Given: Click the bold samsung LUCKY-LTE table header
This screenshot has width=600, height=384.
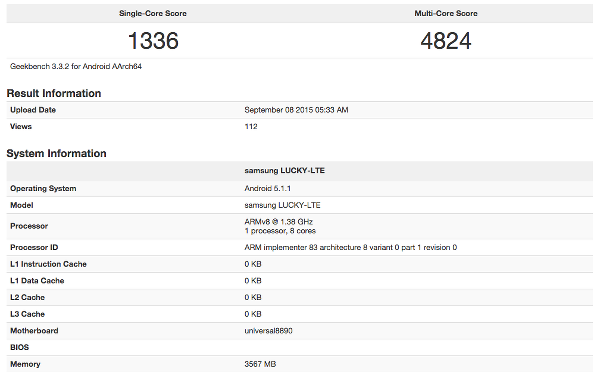Looking at the screenshot, I should [284, 171].
